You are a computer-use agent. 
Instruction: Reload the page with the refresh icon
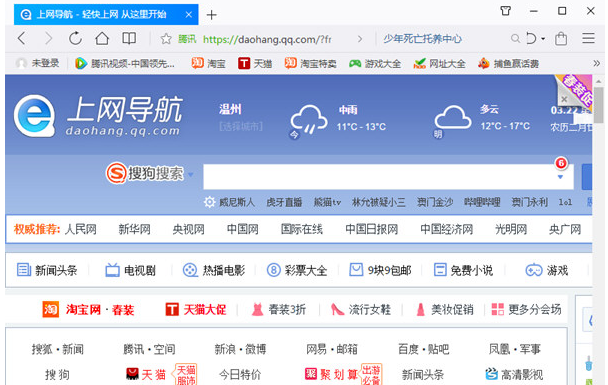click(75, 38)
